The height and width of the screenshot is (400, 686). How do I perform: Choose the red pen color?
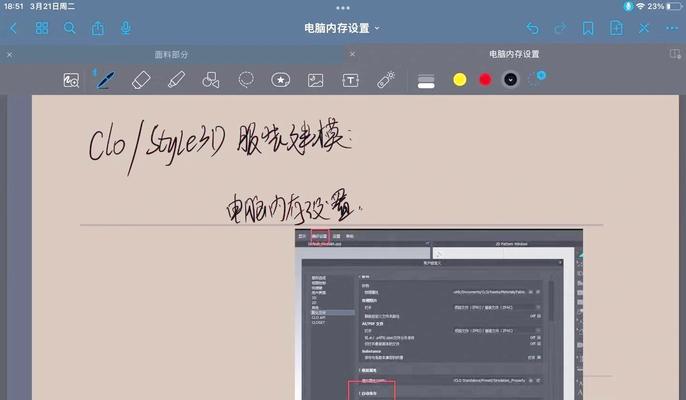(485, 80)
